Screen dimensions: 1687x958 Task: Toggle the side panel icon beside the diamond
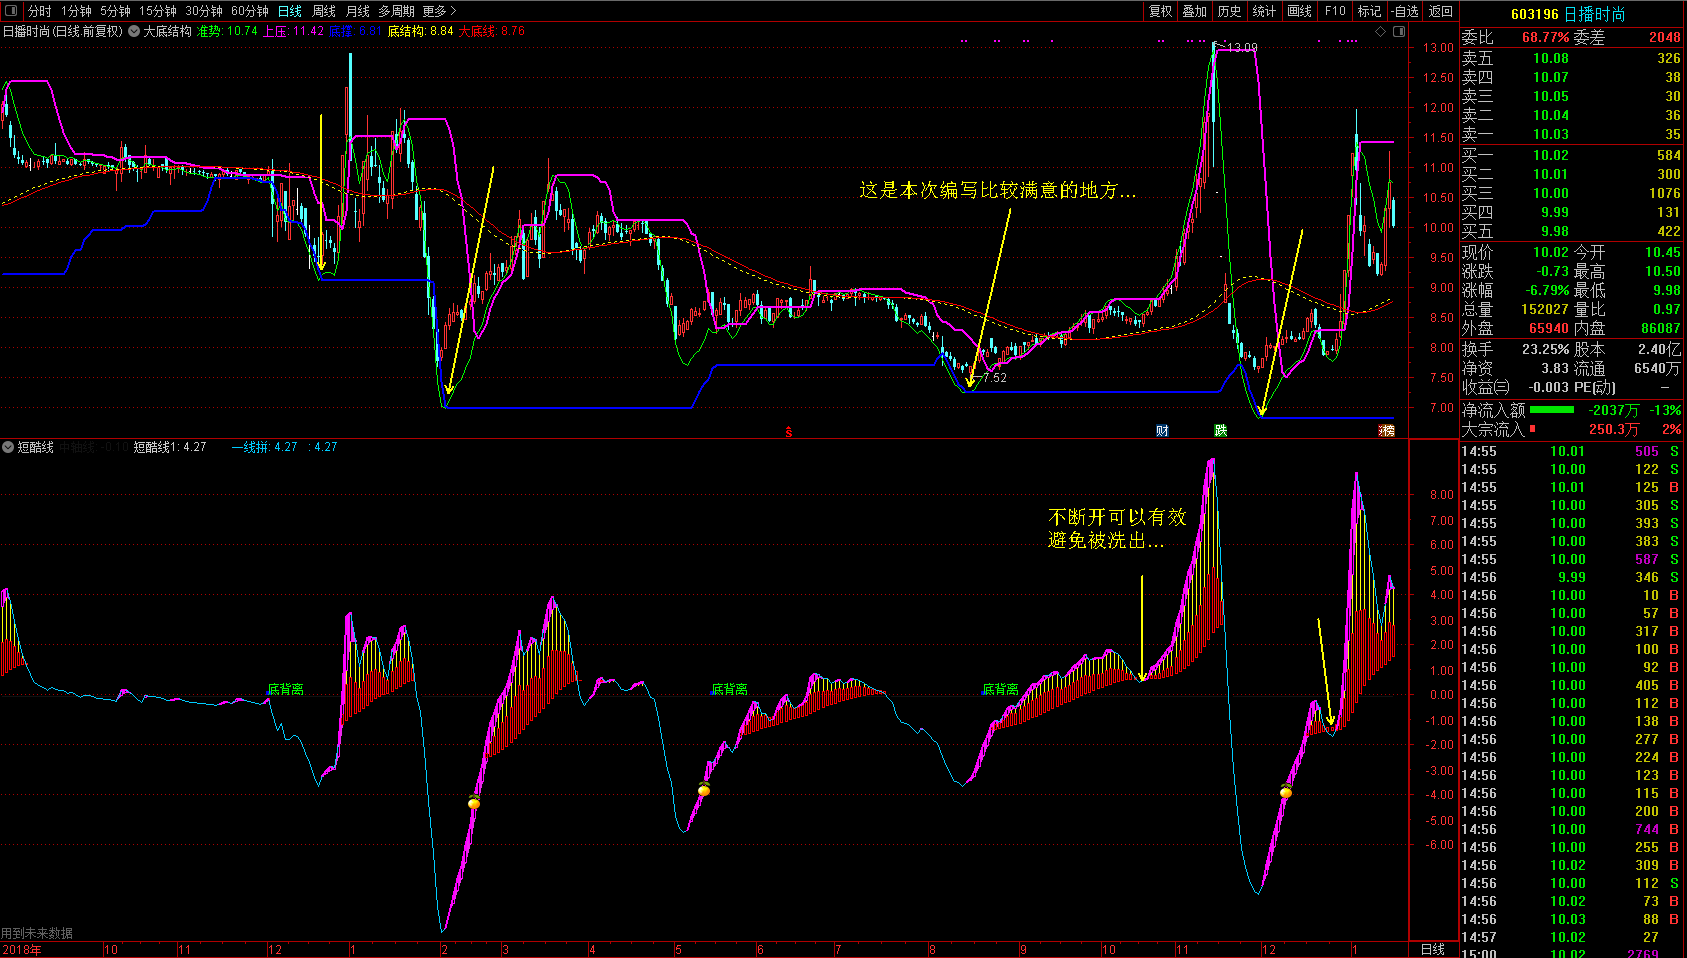point(1399,31)
